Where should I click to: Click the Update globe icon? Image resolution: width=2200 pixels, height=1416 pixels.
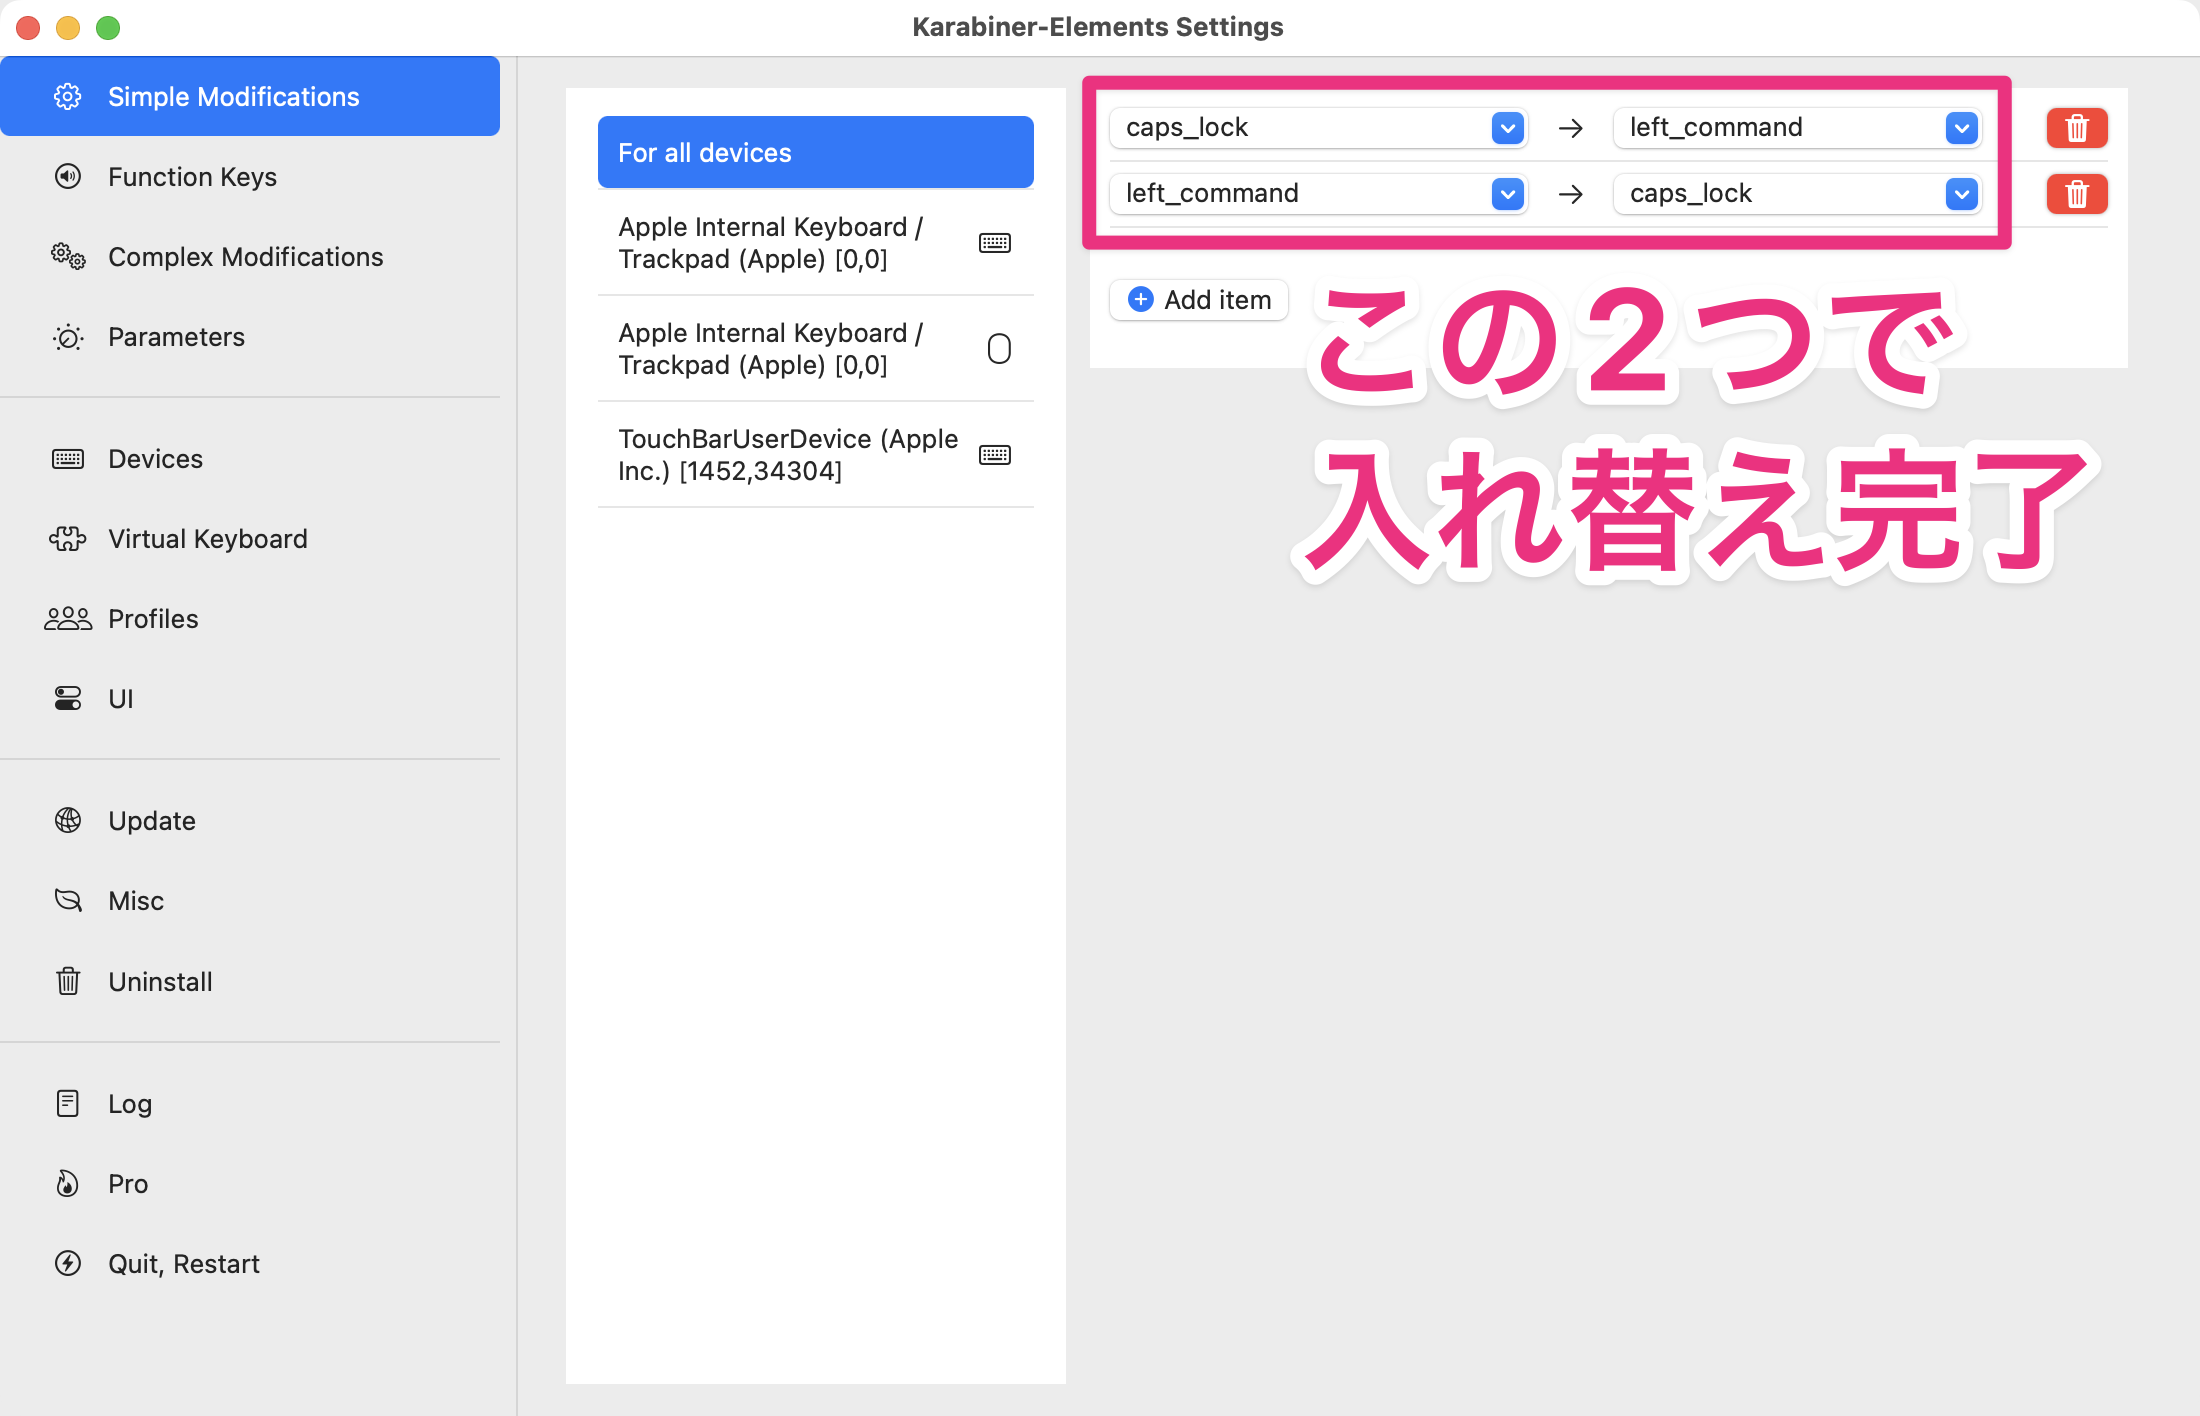pyautogui.click(x=68, y=821)
